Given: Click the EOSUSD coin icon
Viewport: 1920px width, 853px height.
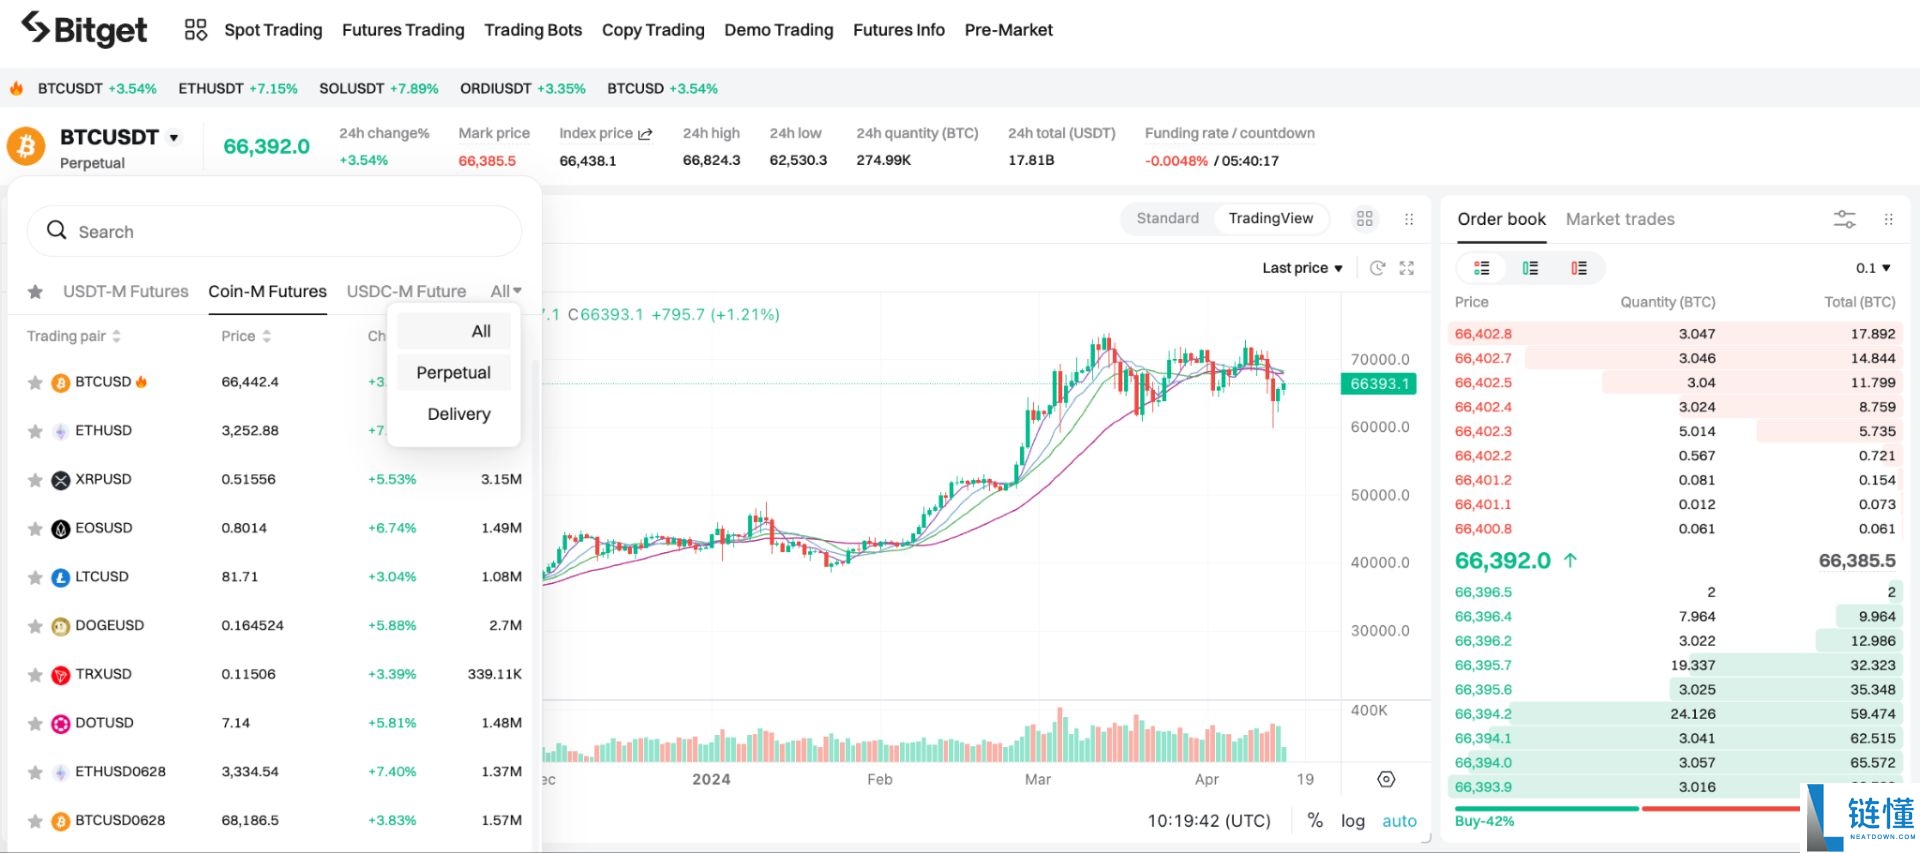Looking at the screenshot, I should [x=61, y=529].
